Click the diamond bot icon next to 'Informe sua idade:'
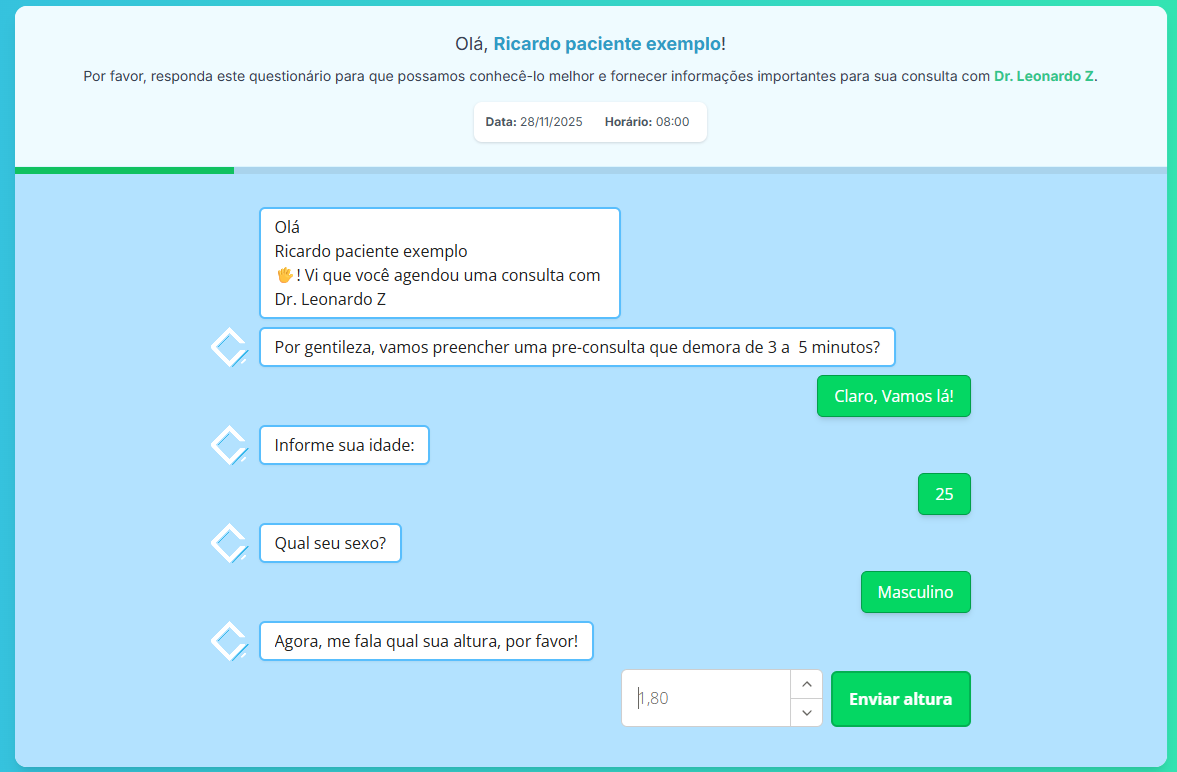The width and height of the screenshot is (1177, 772). click(x=229, y=445)
